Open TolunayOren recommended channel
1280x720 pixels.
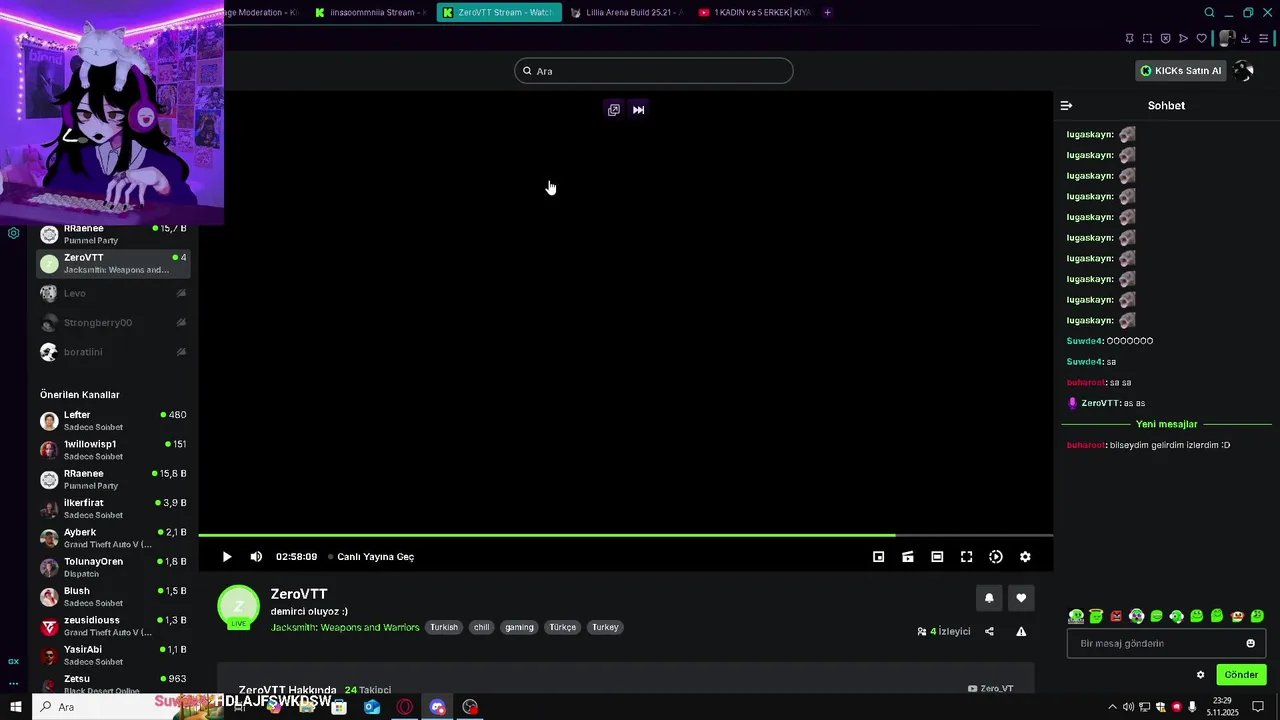pyautogui.click(x=113, y=567)
